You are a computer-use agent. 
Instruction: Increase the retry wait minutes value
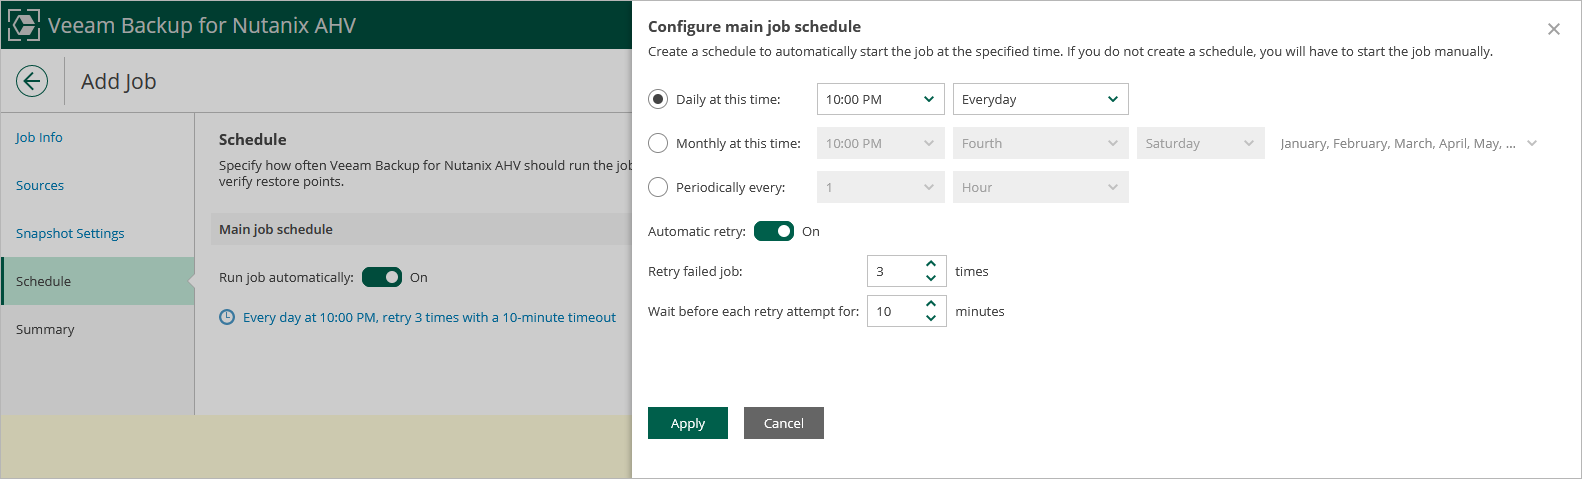click(931, 304)
